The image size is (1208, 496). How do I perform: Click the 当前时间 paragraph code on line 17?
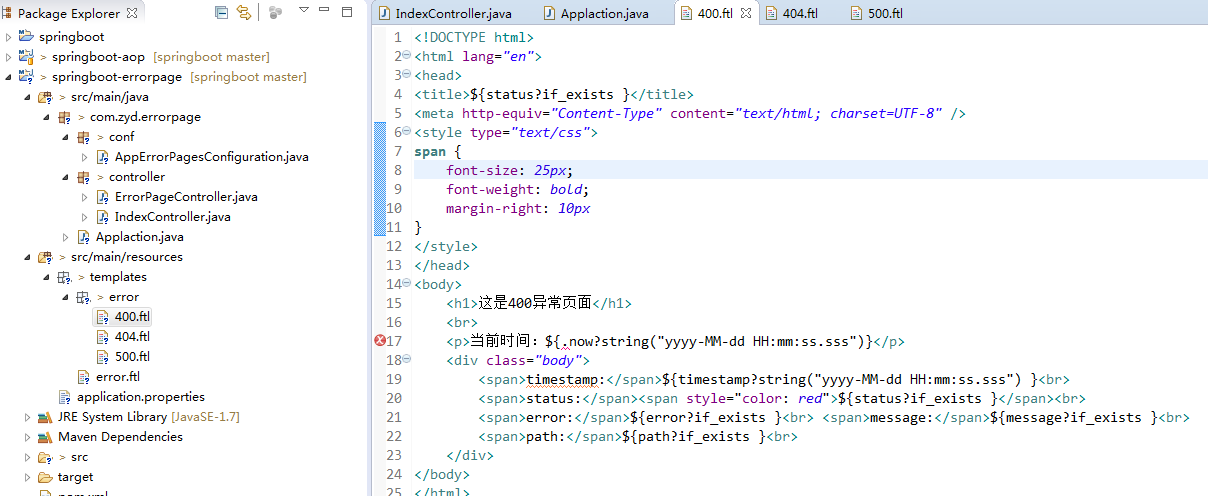(676, 342)
